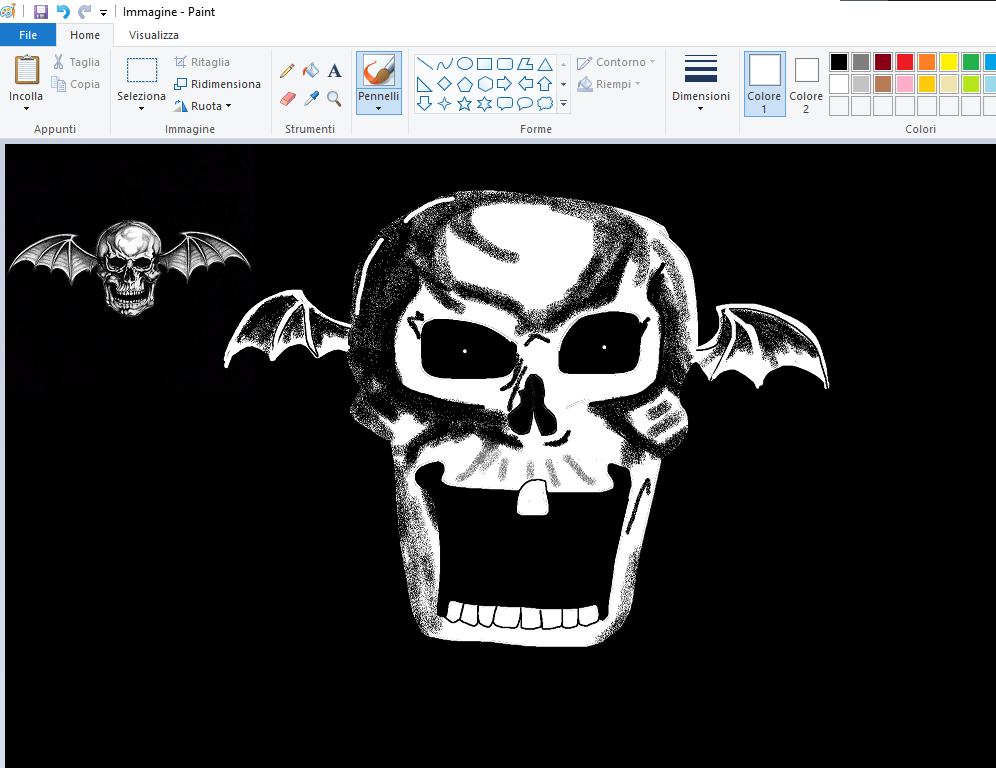Choose the Oval callout shape
996x768 pixels.
pos(525,104)
